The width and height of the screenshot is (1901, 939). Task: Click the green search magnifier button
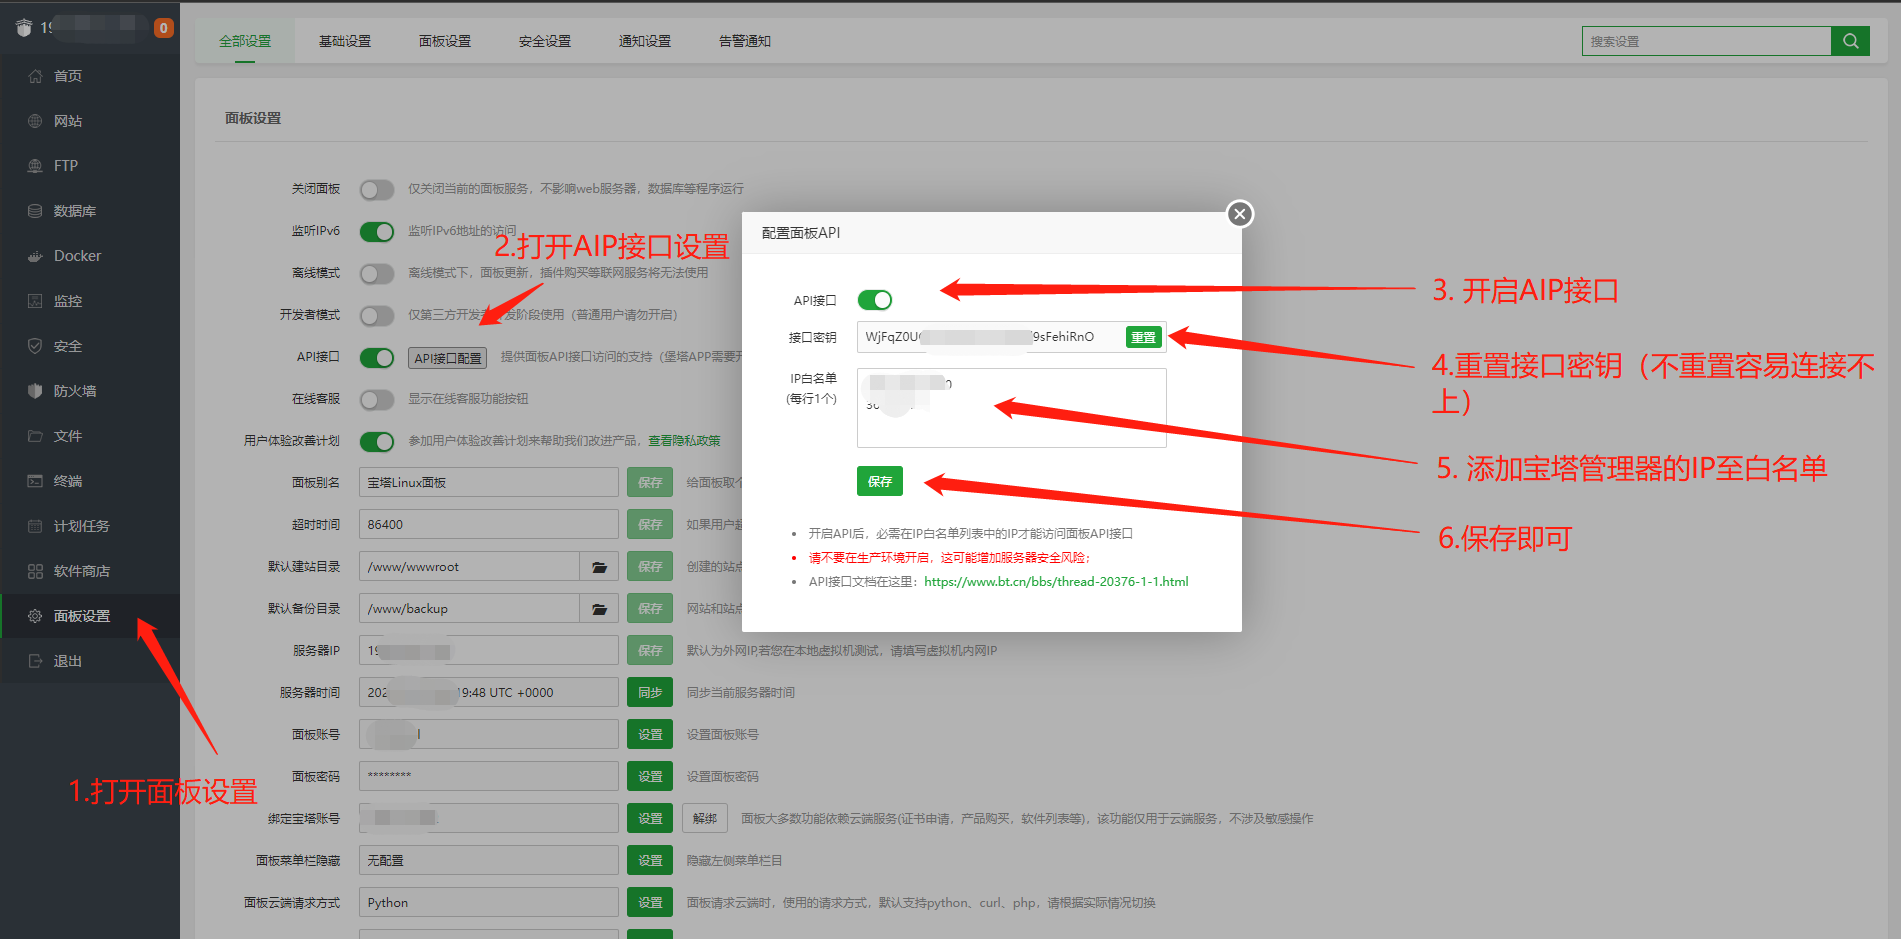pos(1850,41)
